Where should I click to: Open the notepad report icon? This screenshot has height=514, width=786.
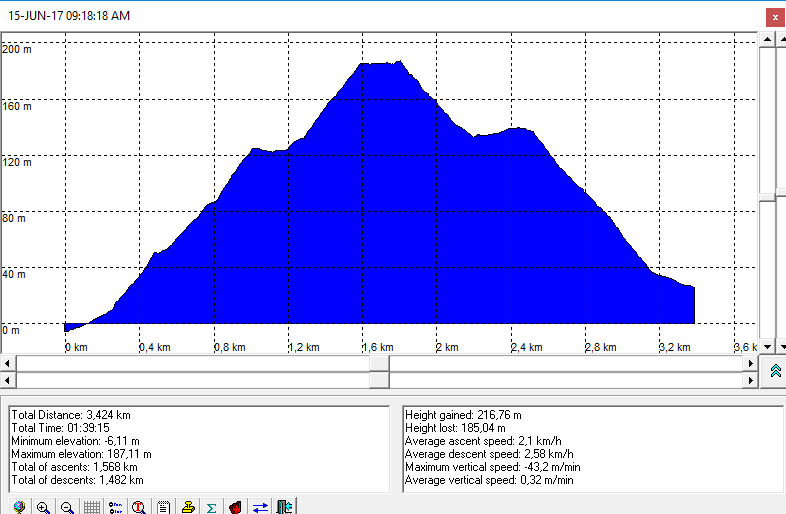pos(163,507)
